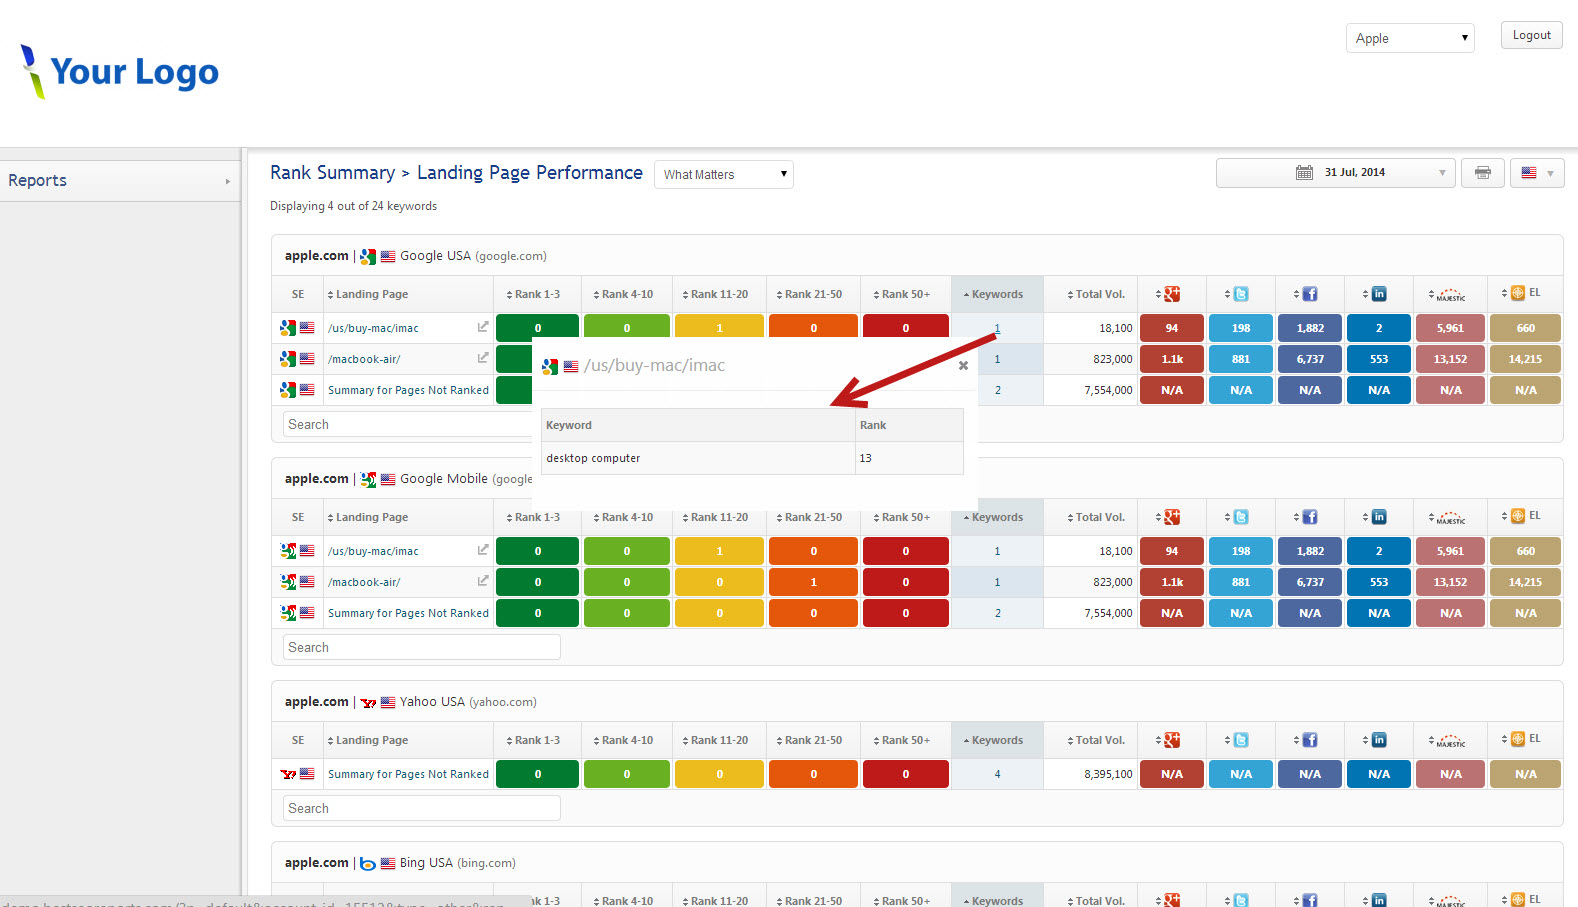This screenshot has width=1578, height=907.
Task: Open /macbook-air/ external link icon in Google USA
Action: (483, 358)
